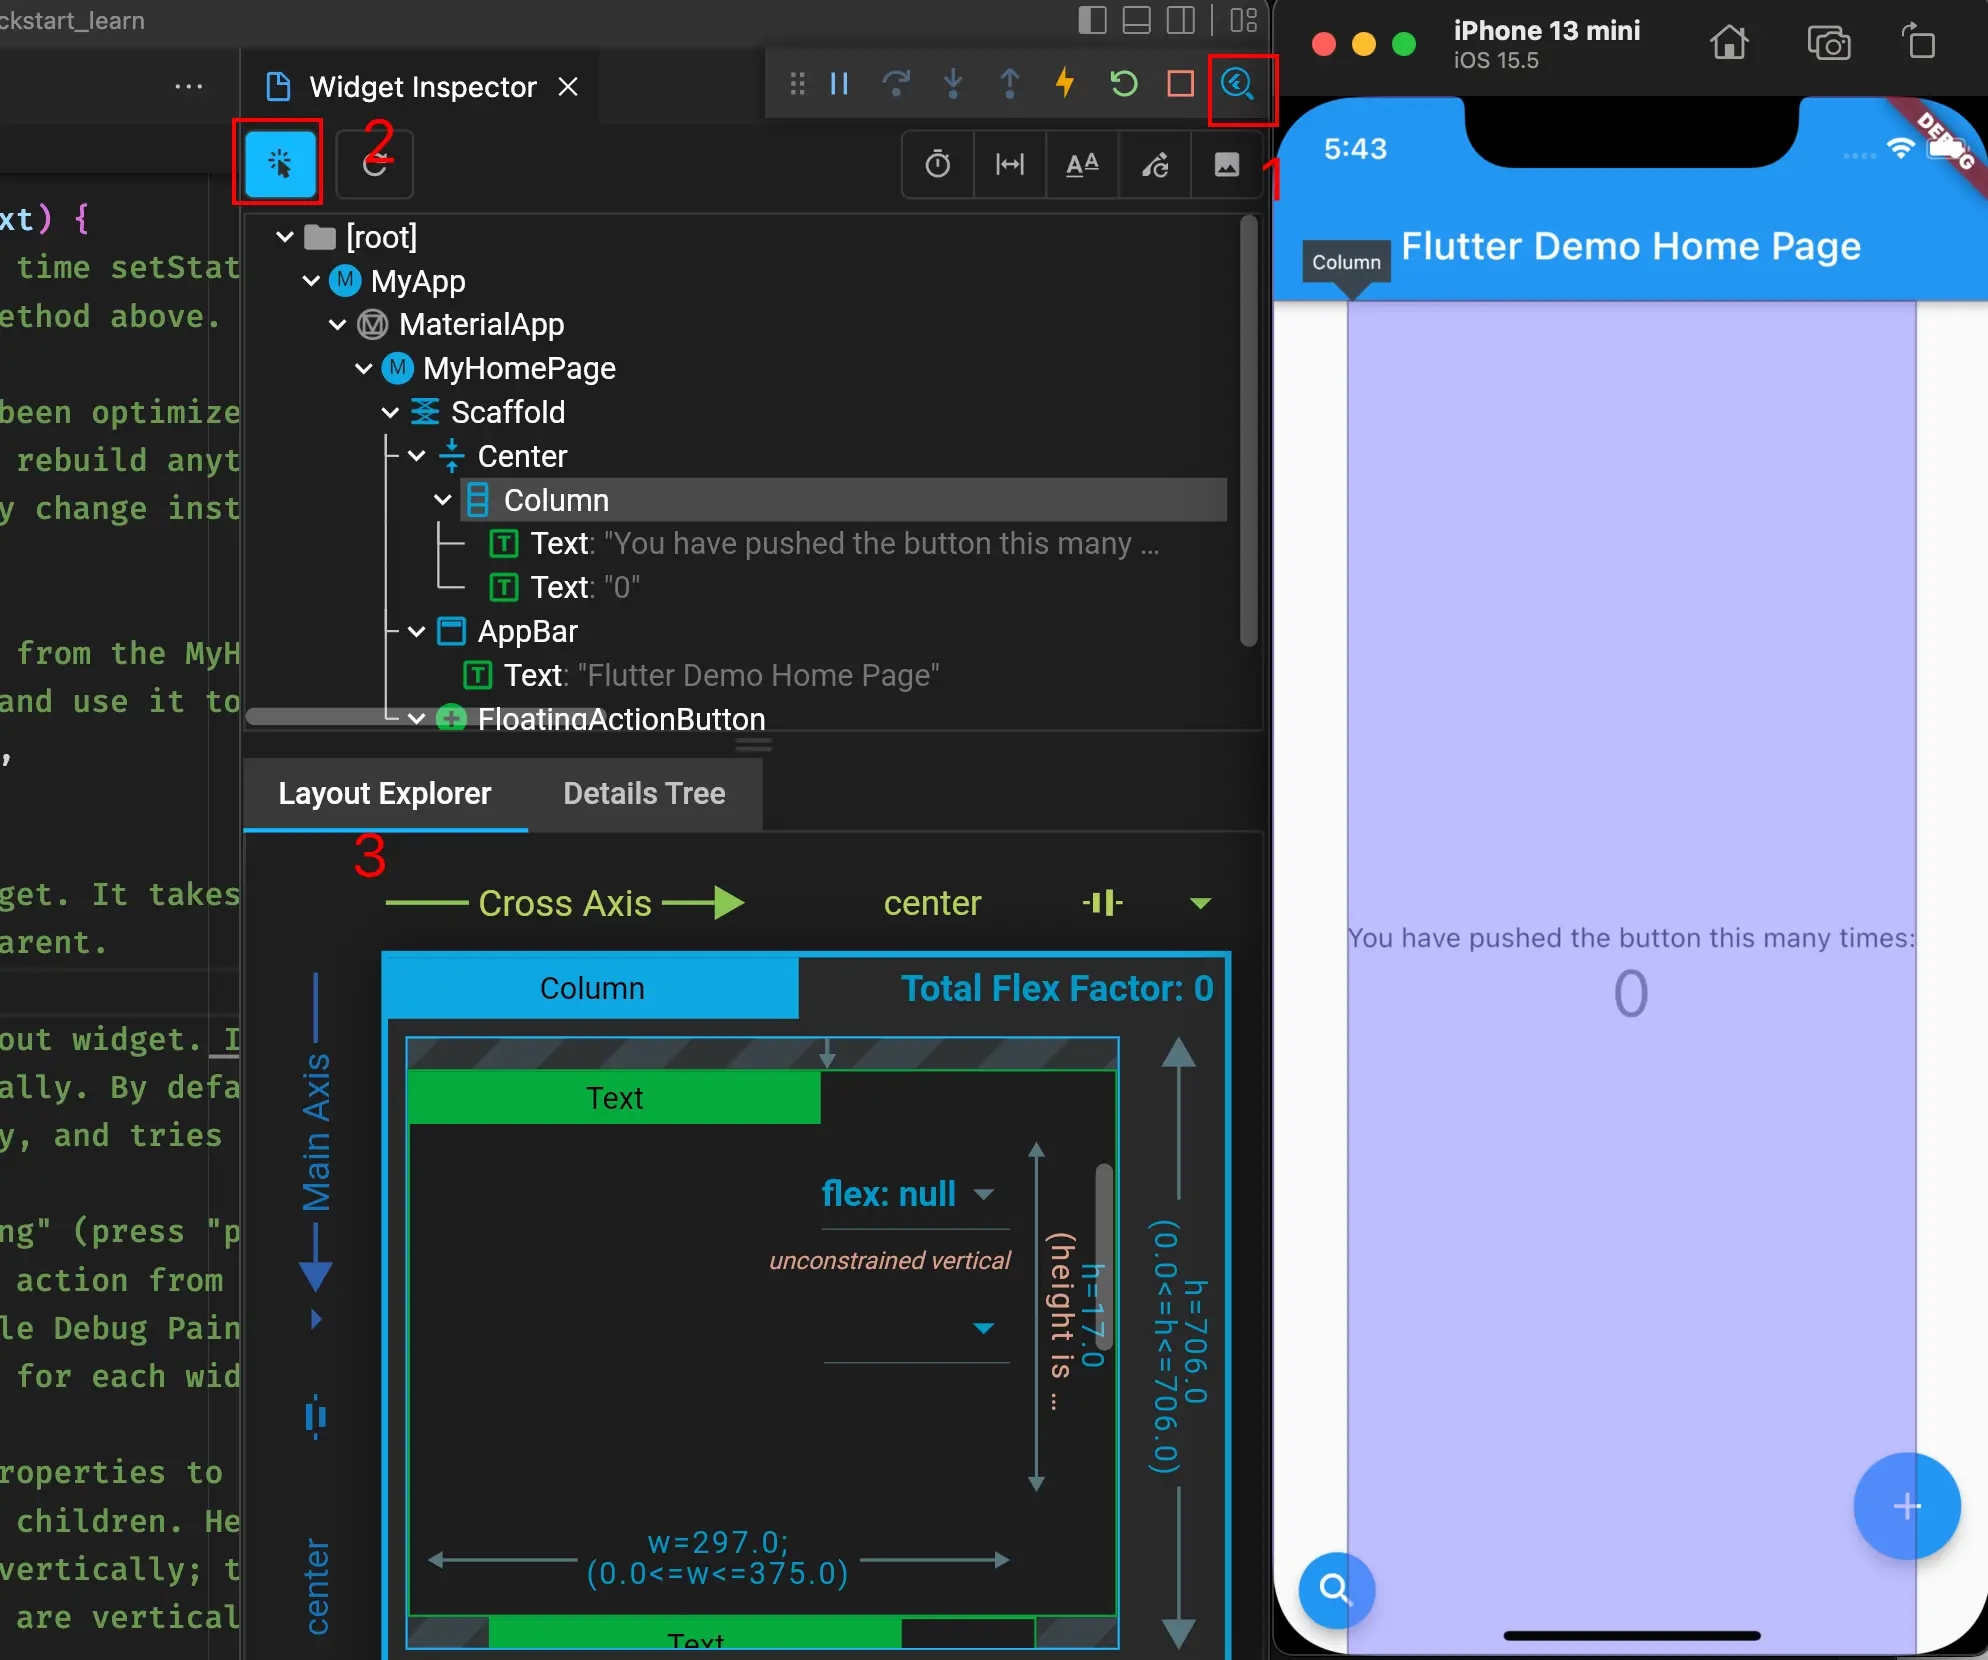Open the cross axis center dropdown
This screenshot has width=1988, height=1660.
coord(1200,903)
